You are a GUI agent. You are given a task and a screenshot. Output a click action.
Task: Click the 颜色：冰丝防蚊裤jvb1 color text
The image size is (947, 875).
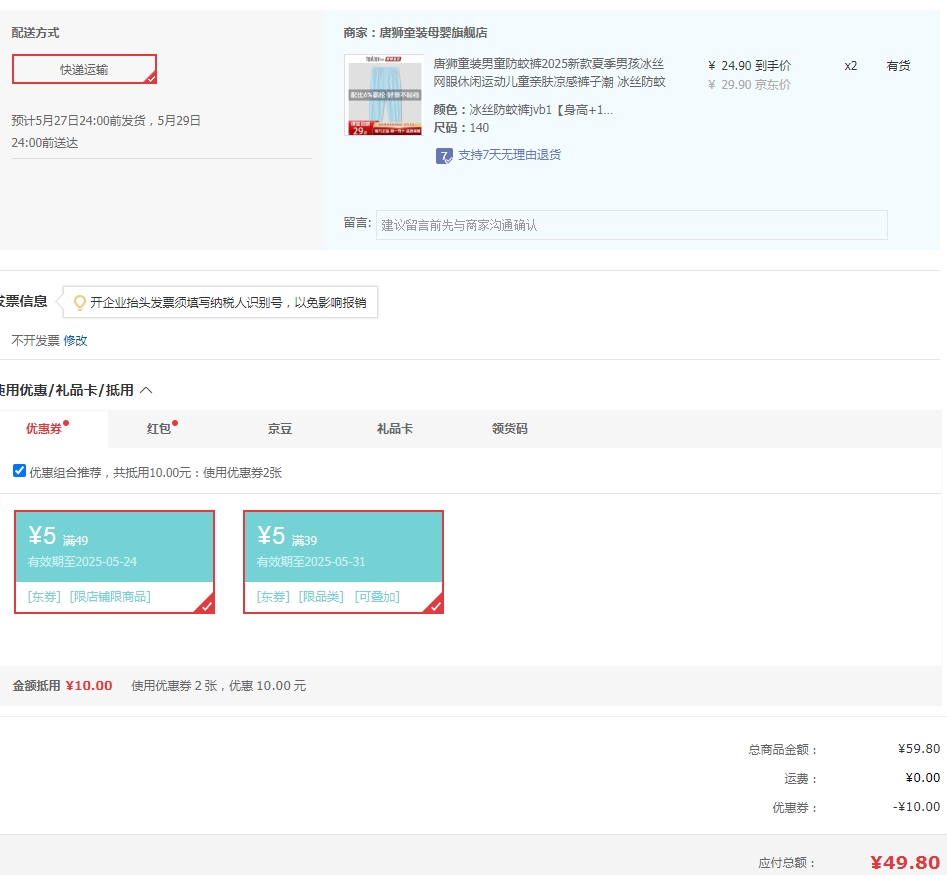pos(523,110)
